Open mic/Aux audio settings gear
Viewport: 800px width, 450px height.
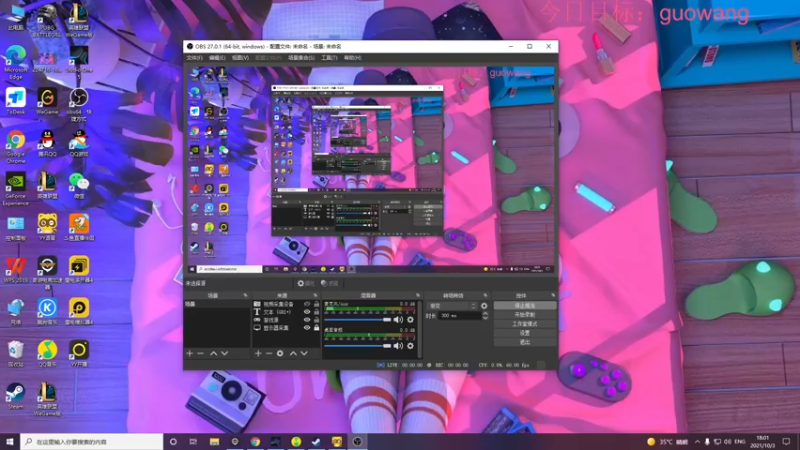point(410,320)
